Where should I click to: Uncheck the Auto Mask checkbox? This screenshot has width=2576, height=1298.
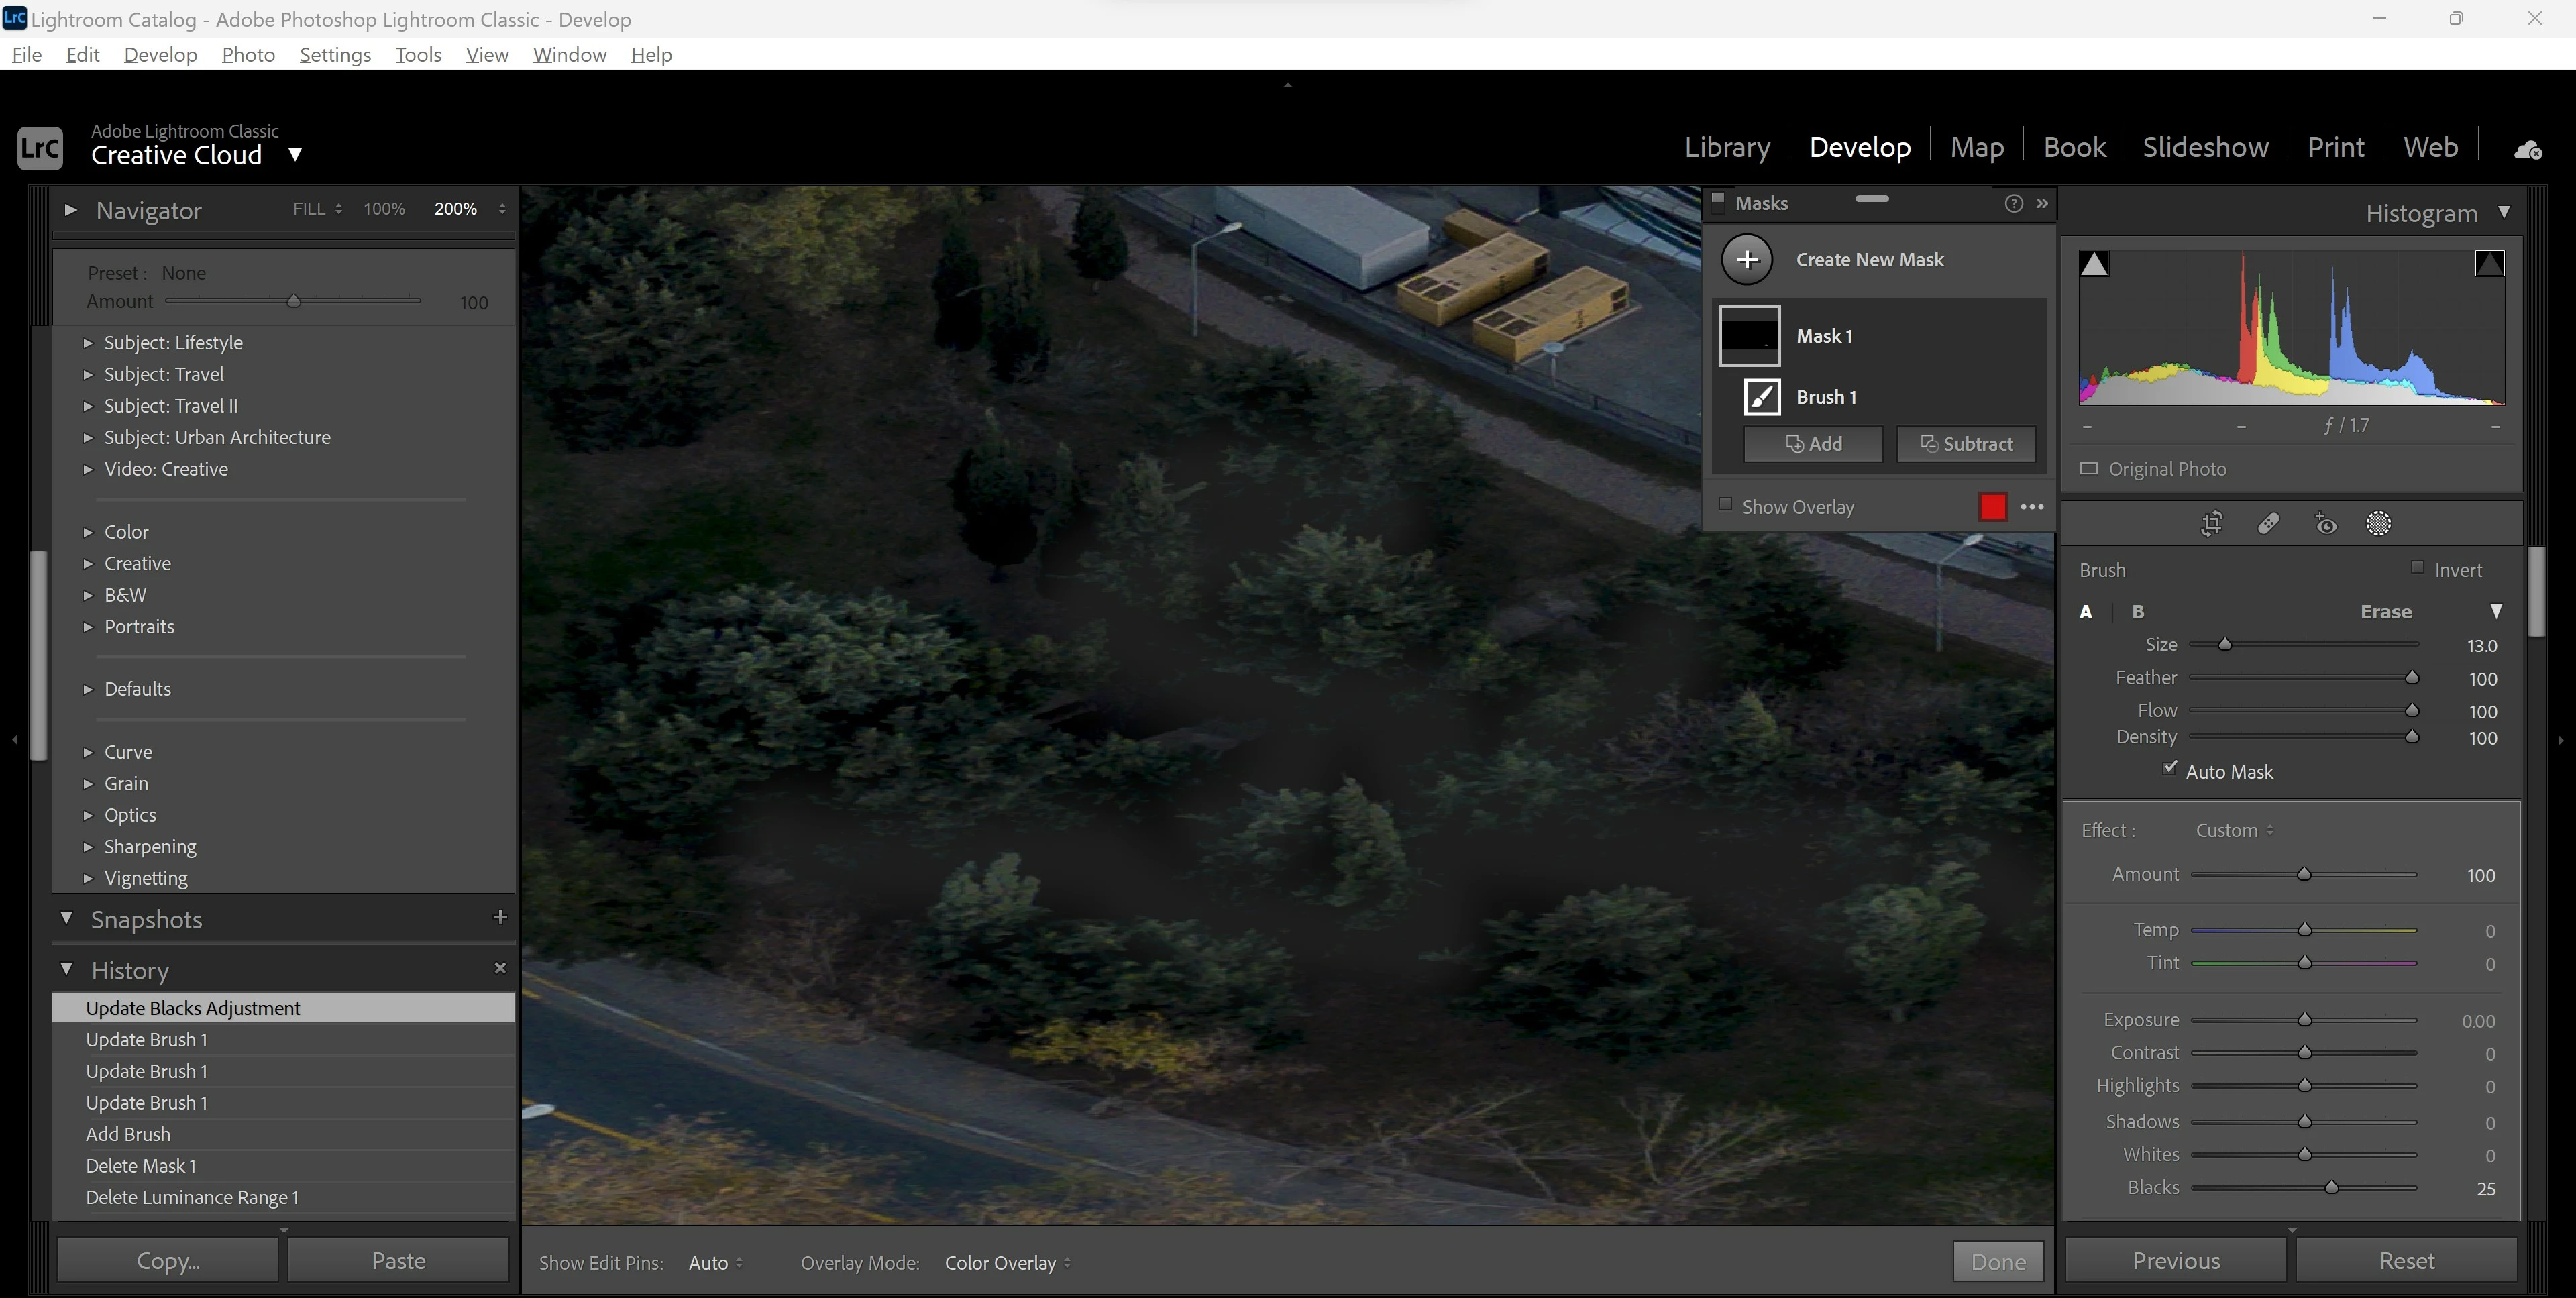tap(2170, 769)
